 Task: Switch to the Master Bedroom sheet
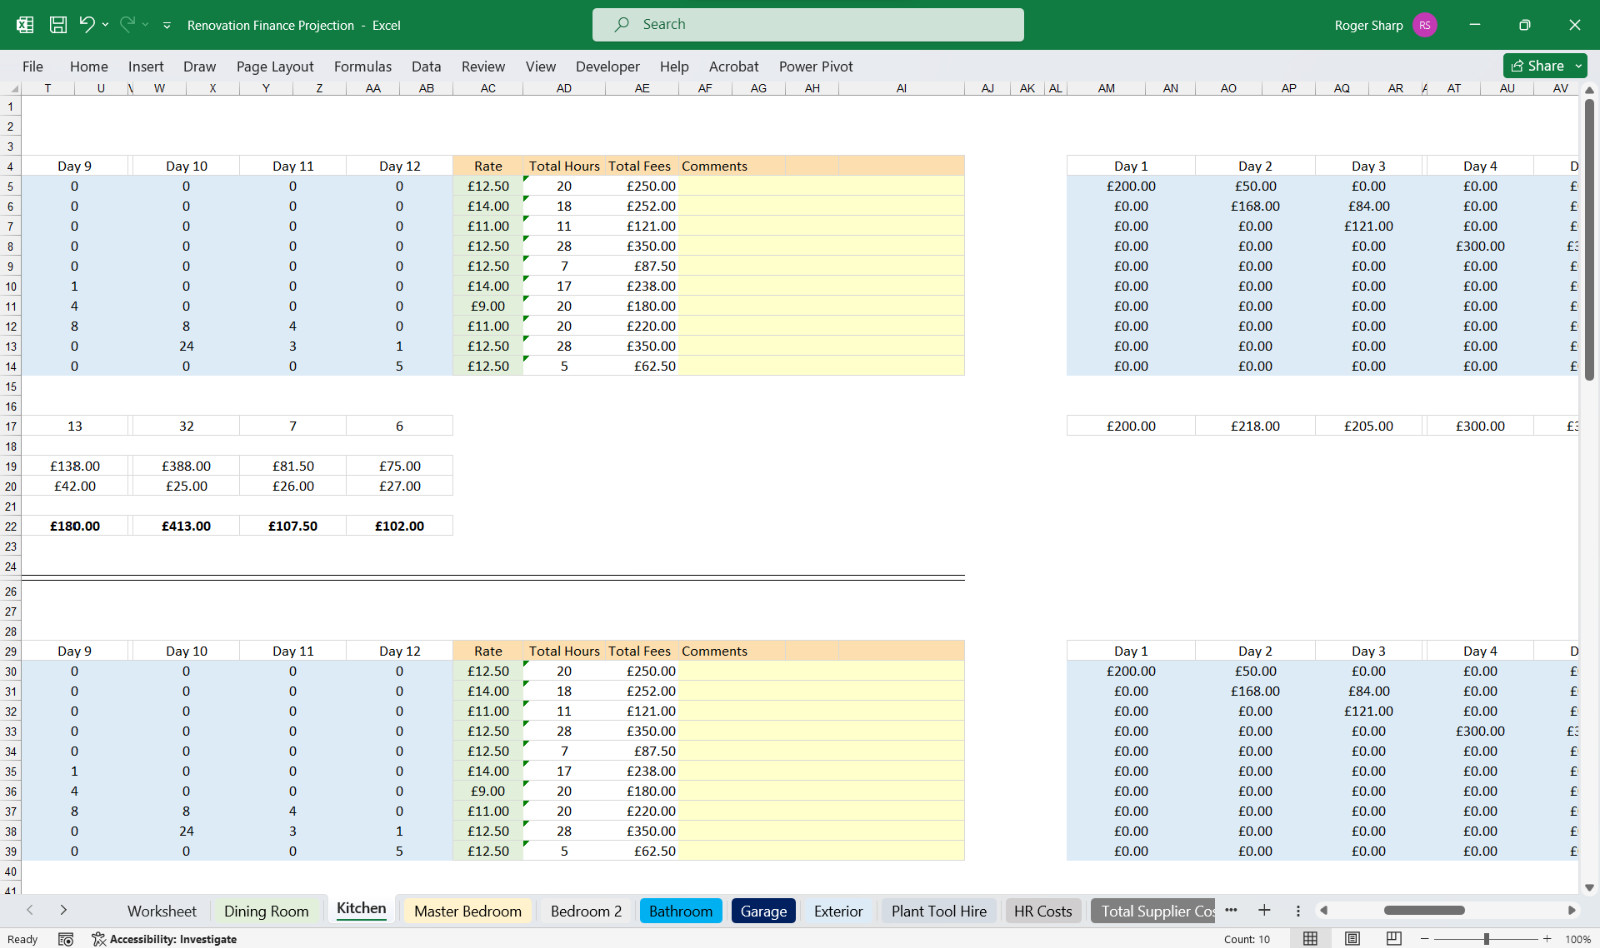click(468, 911)
